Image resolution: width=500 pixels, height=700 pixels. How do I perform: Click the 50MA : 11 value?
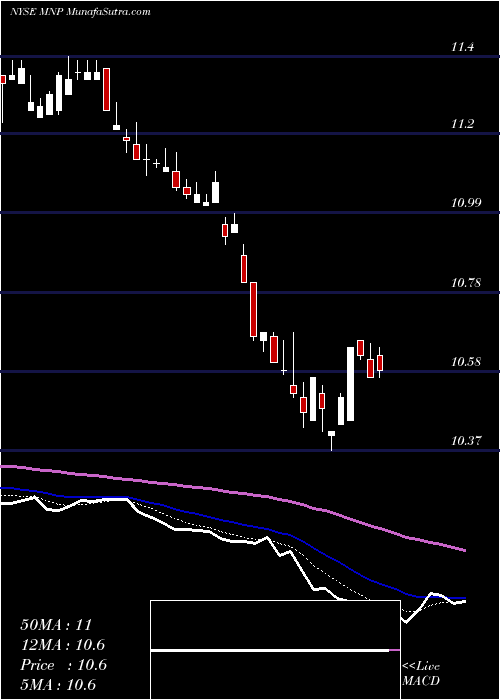click(56, 625)
